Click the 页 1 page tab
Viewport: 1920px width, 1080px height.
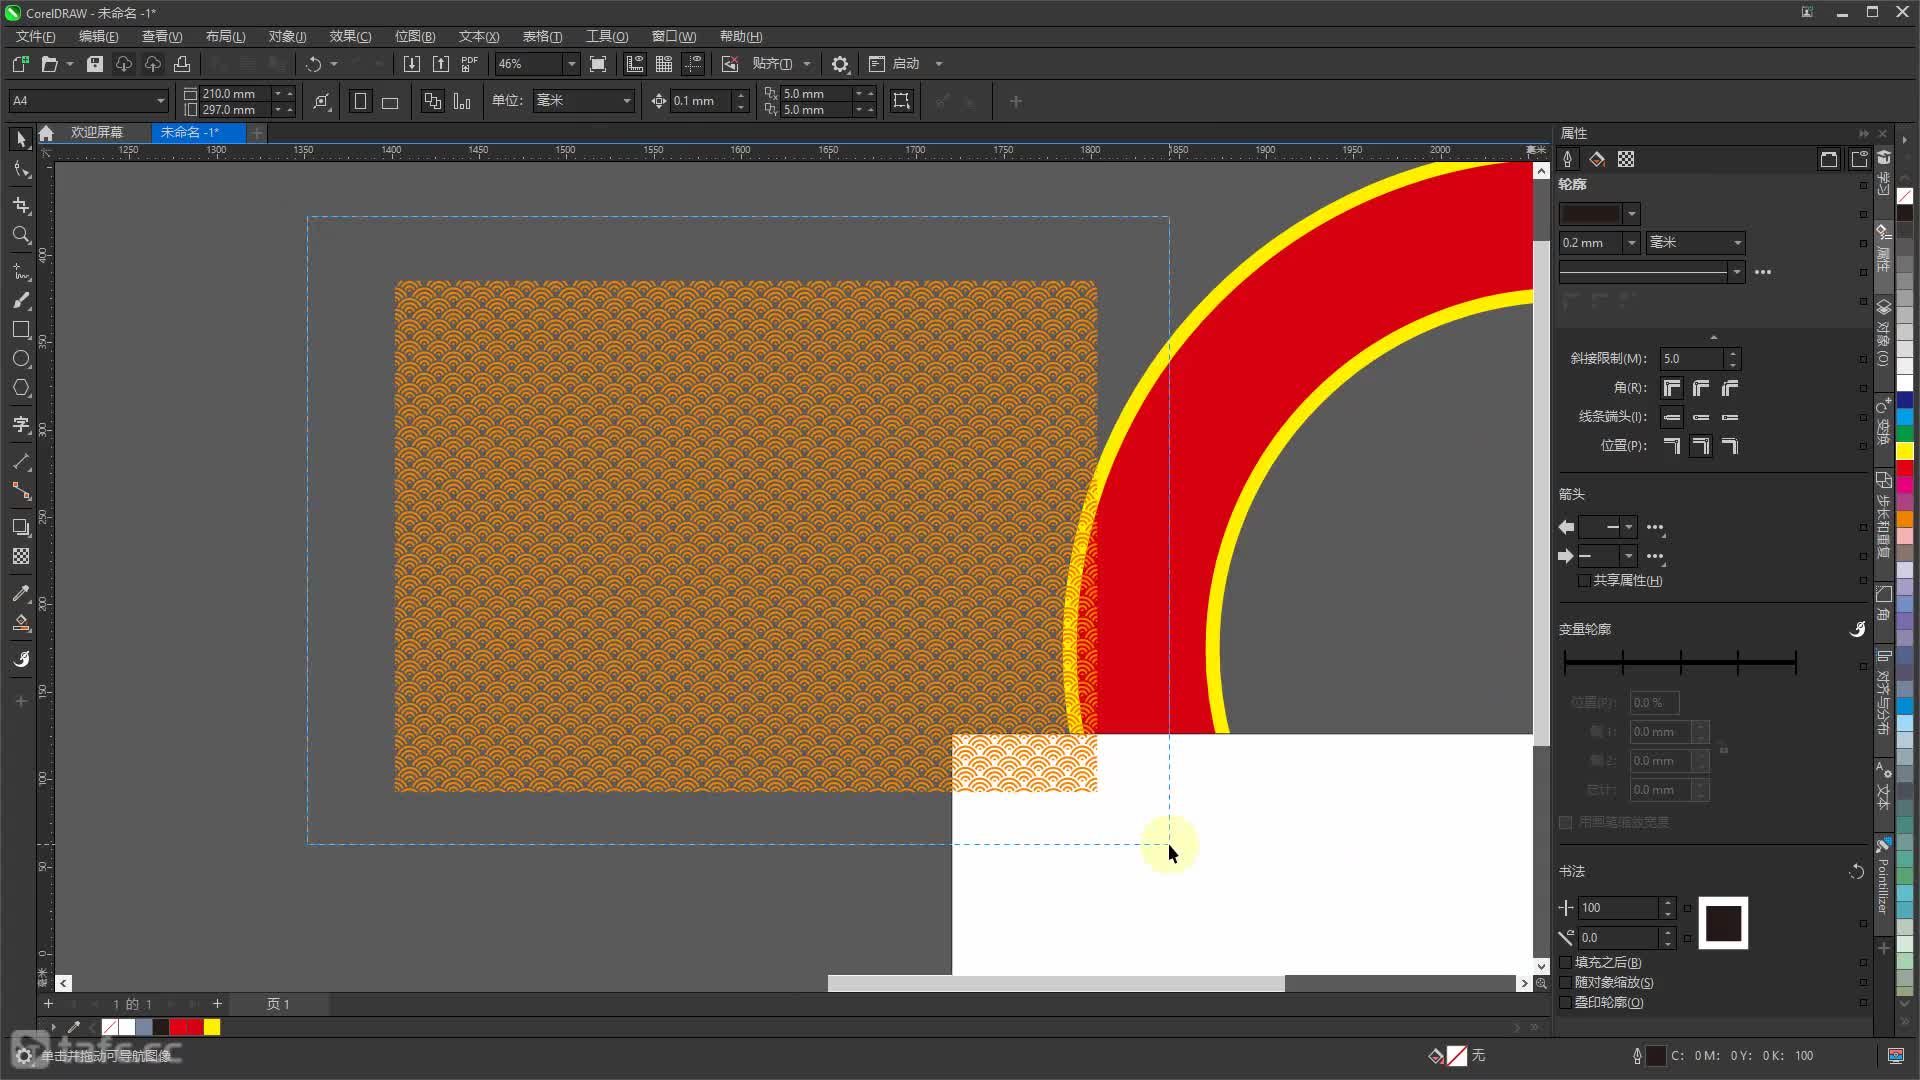[278, 1004]
